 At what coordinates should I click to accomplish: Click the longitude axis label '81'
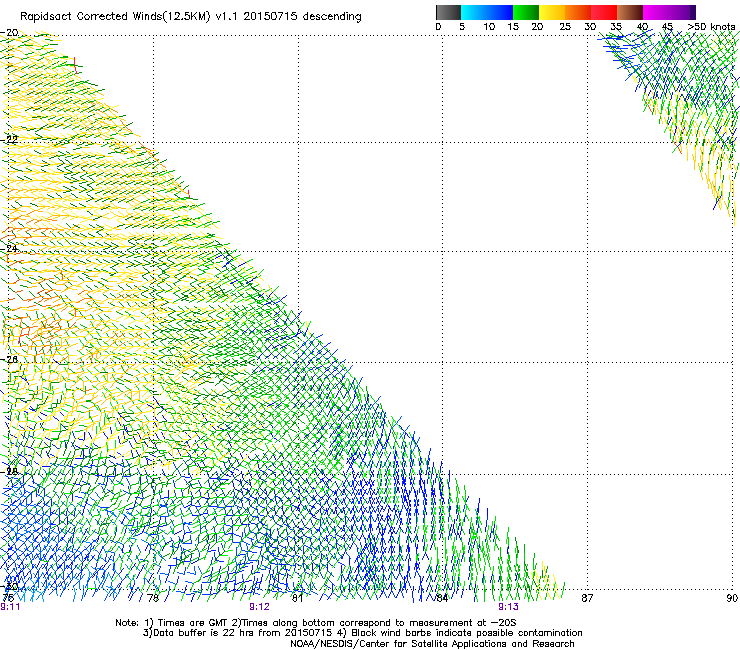pos(297,598)
